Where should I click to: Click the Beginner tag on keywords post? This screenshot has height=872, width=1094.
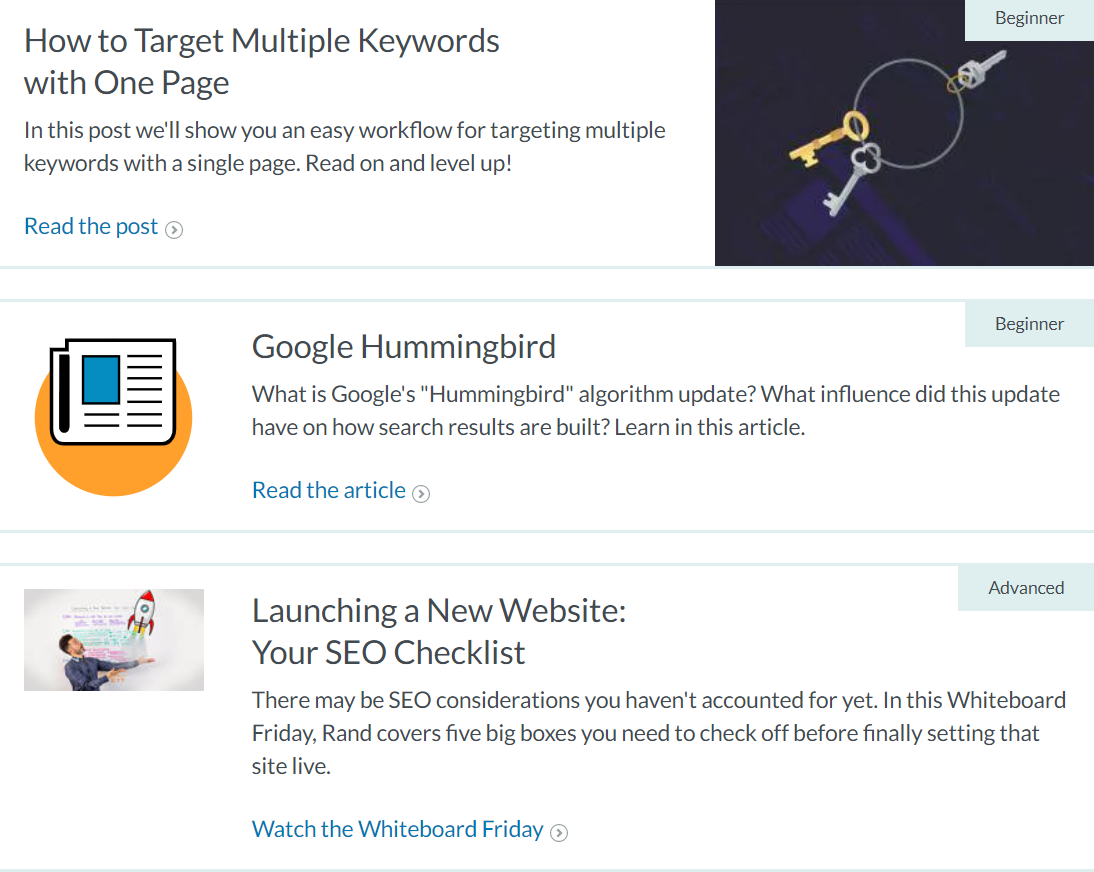(x=1029, y=19)
